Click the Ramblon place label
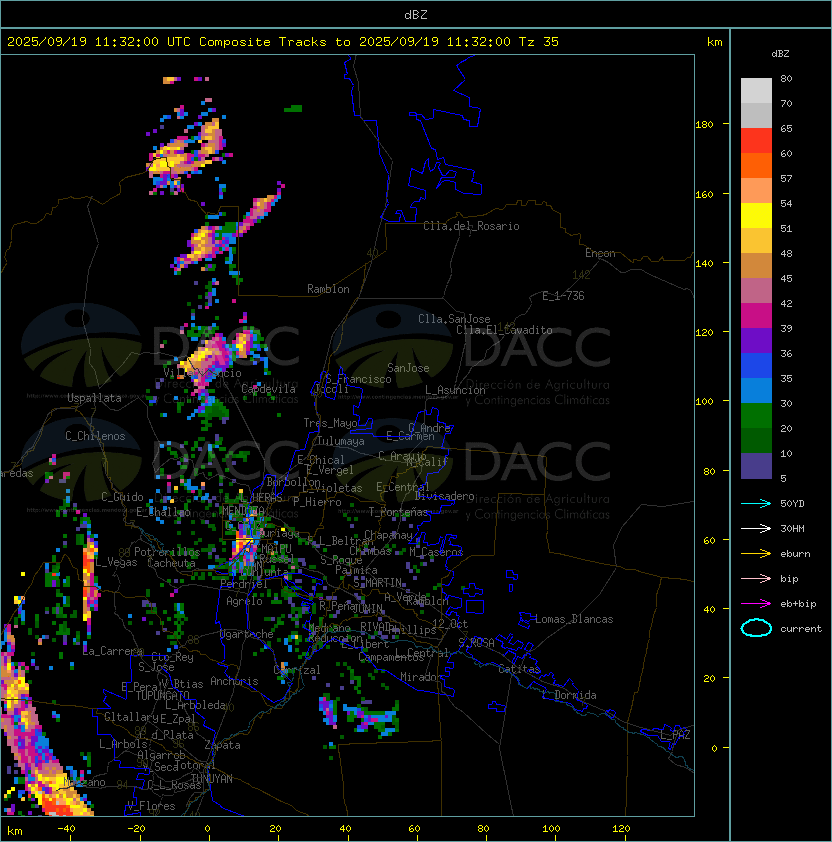This screenshot has height=842, width=832. tap(328, 289)
